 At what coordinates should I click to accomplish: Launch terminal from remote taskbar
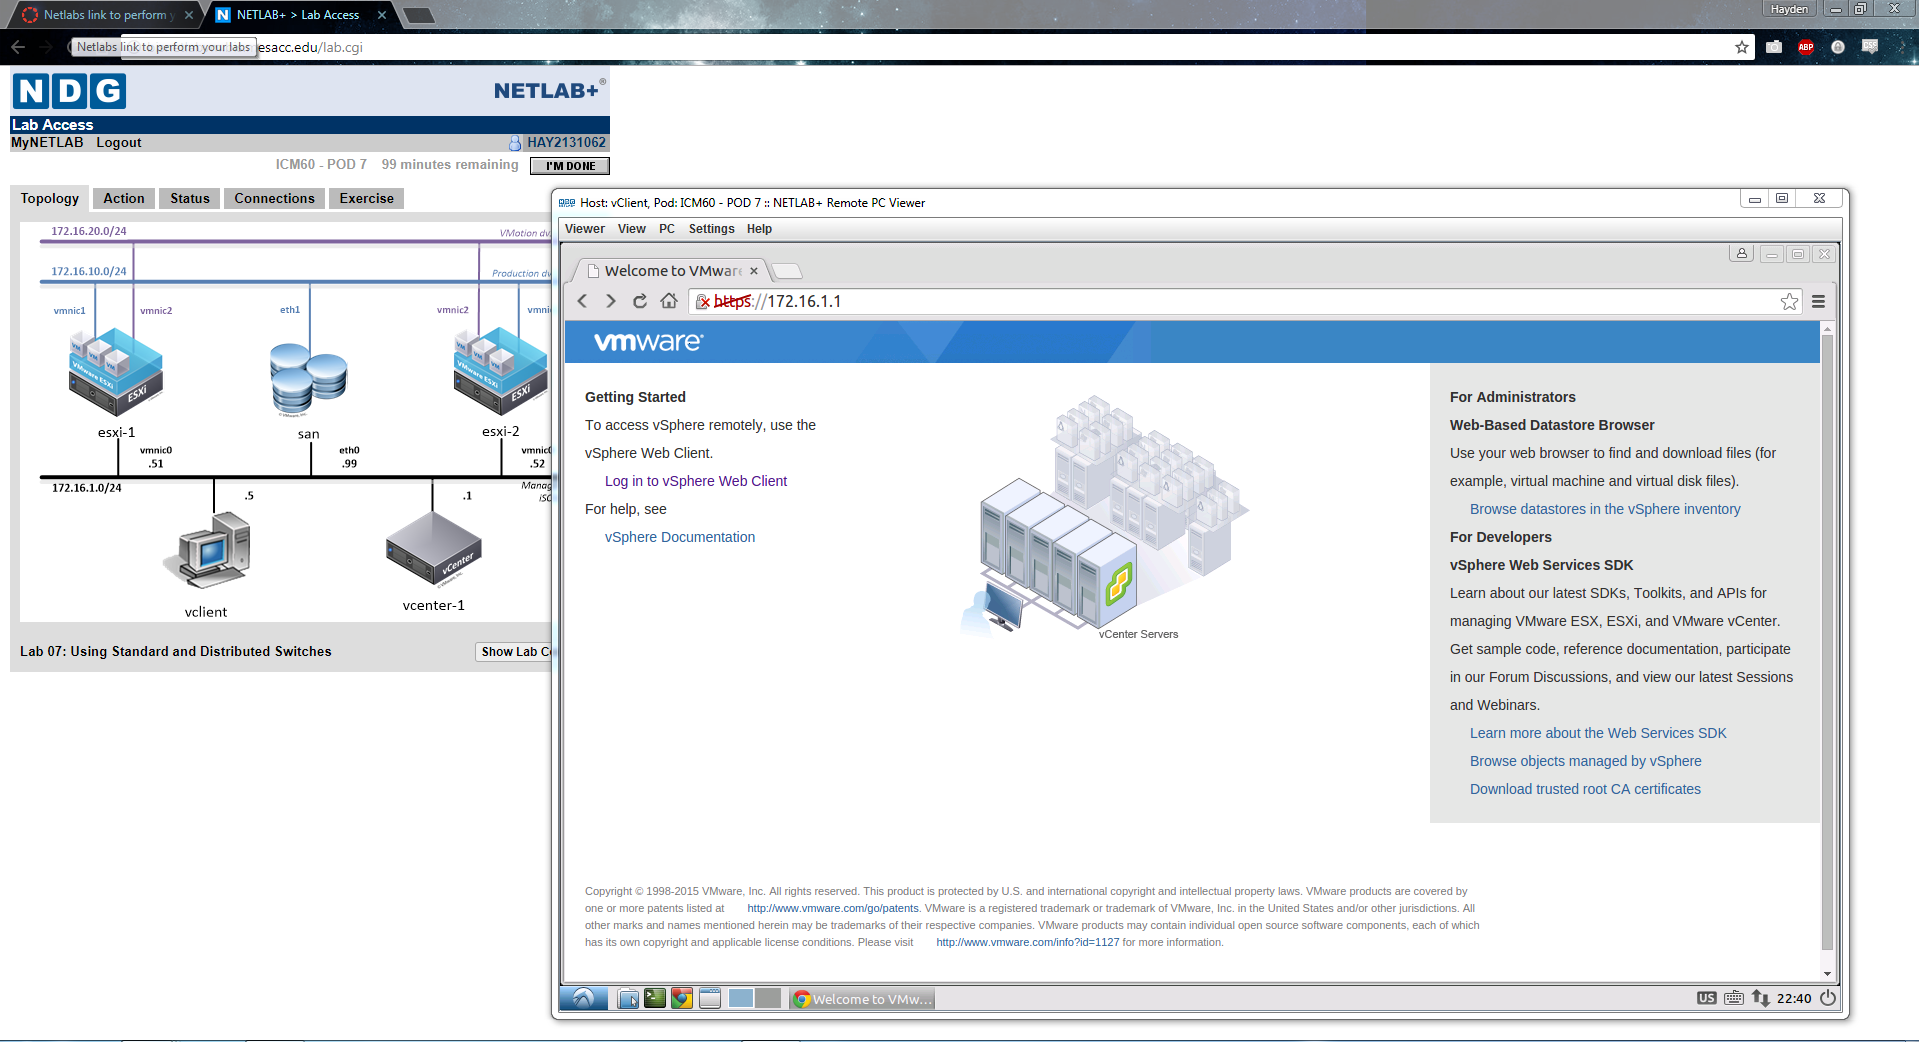655,998
